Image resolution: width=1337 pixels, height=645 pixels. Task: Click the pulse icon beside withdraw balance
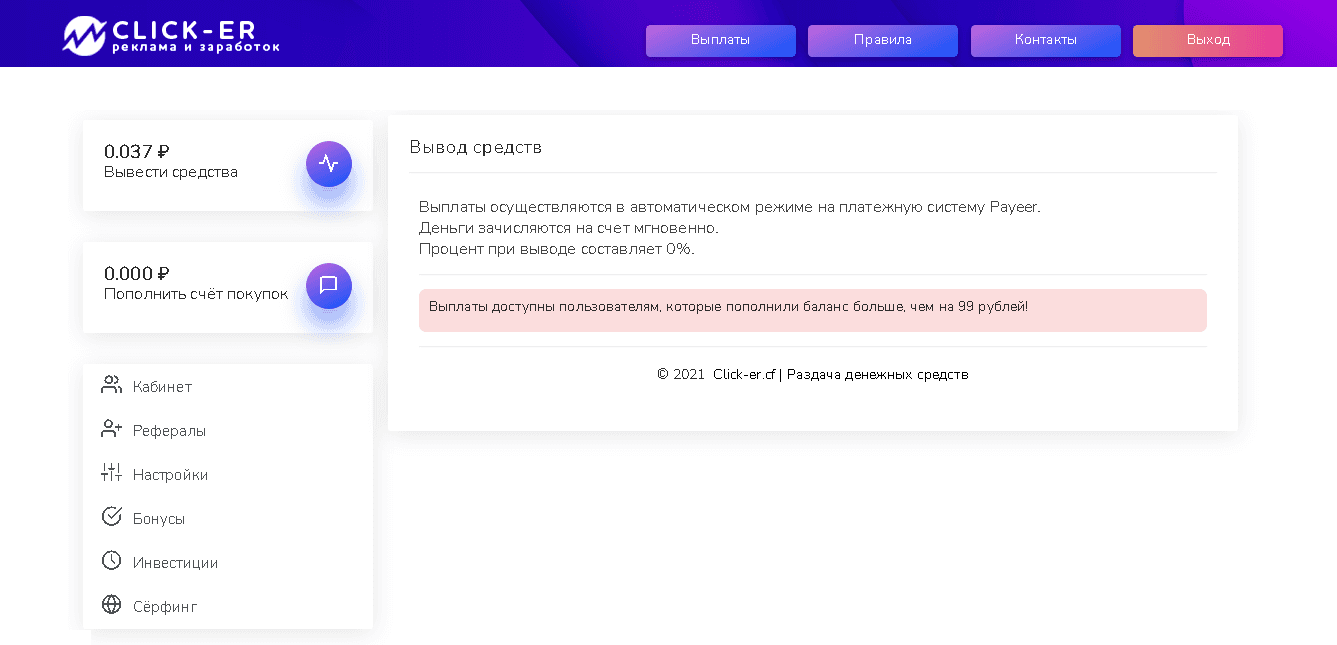point(328,164)
